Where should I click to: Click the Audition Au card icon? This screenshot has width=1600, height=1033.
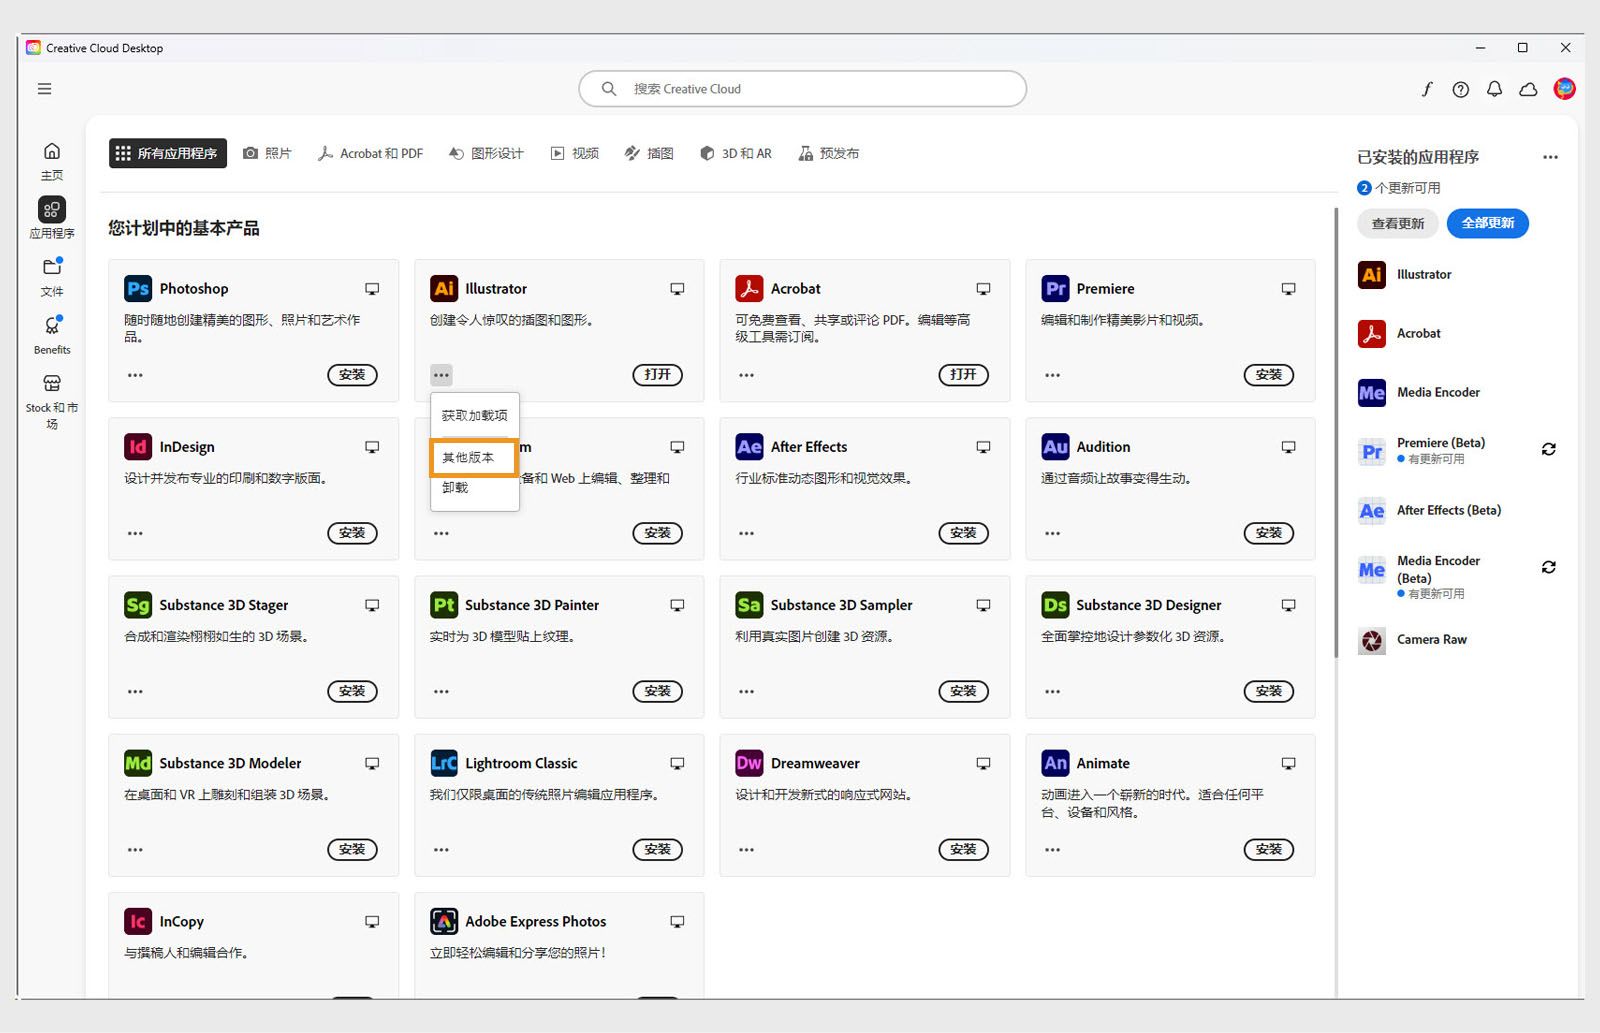[1055, 447]
